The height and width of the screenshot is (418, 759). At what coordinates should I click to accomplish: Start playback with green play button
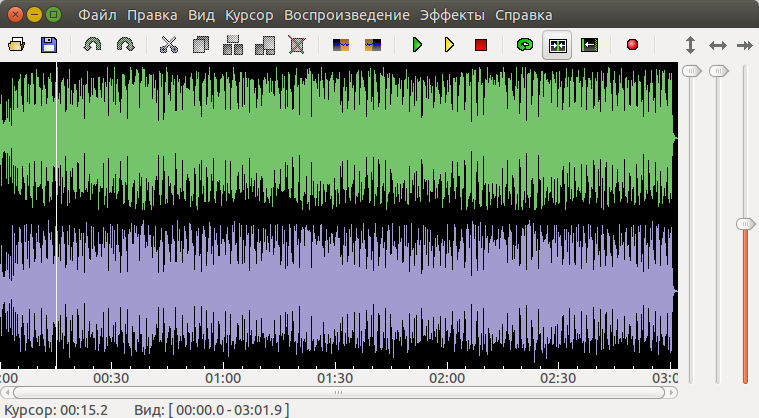pyautogui.click(x=417, y=45)
